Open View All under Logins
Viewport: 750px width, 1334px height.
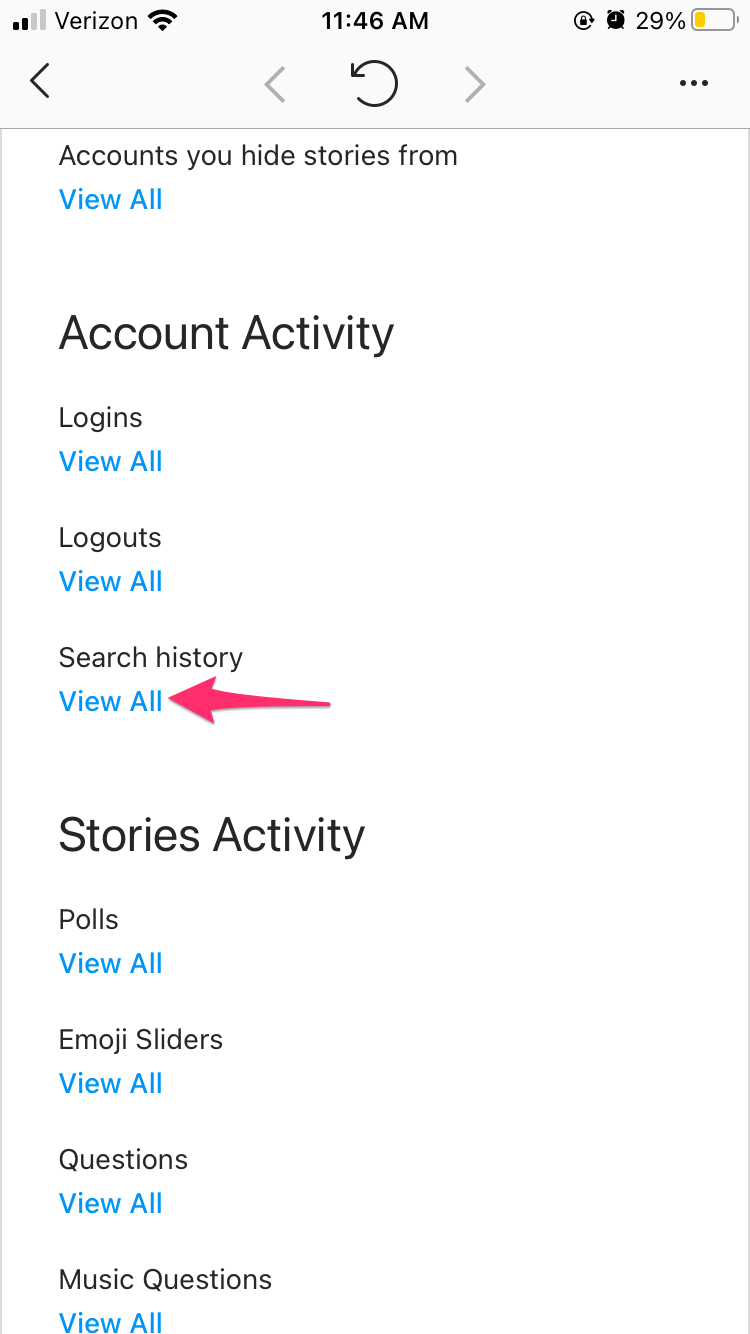(x=111, y=462)
